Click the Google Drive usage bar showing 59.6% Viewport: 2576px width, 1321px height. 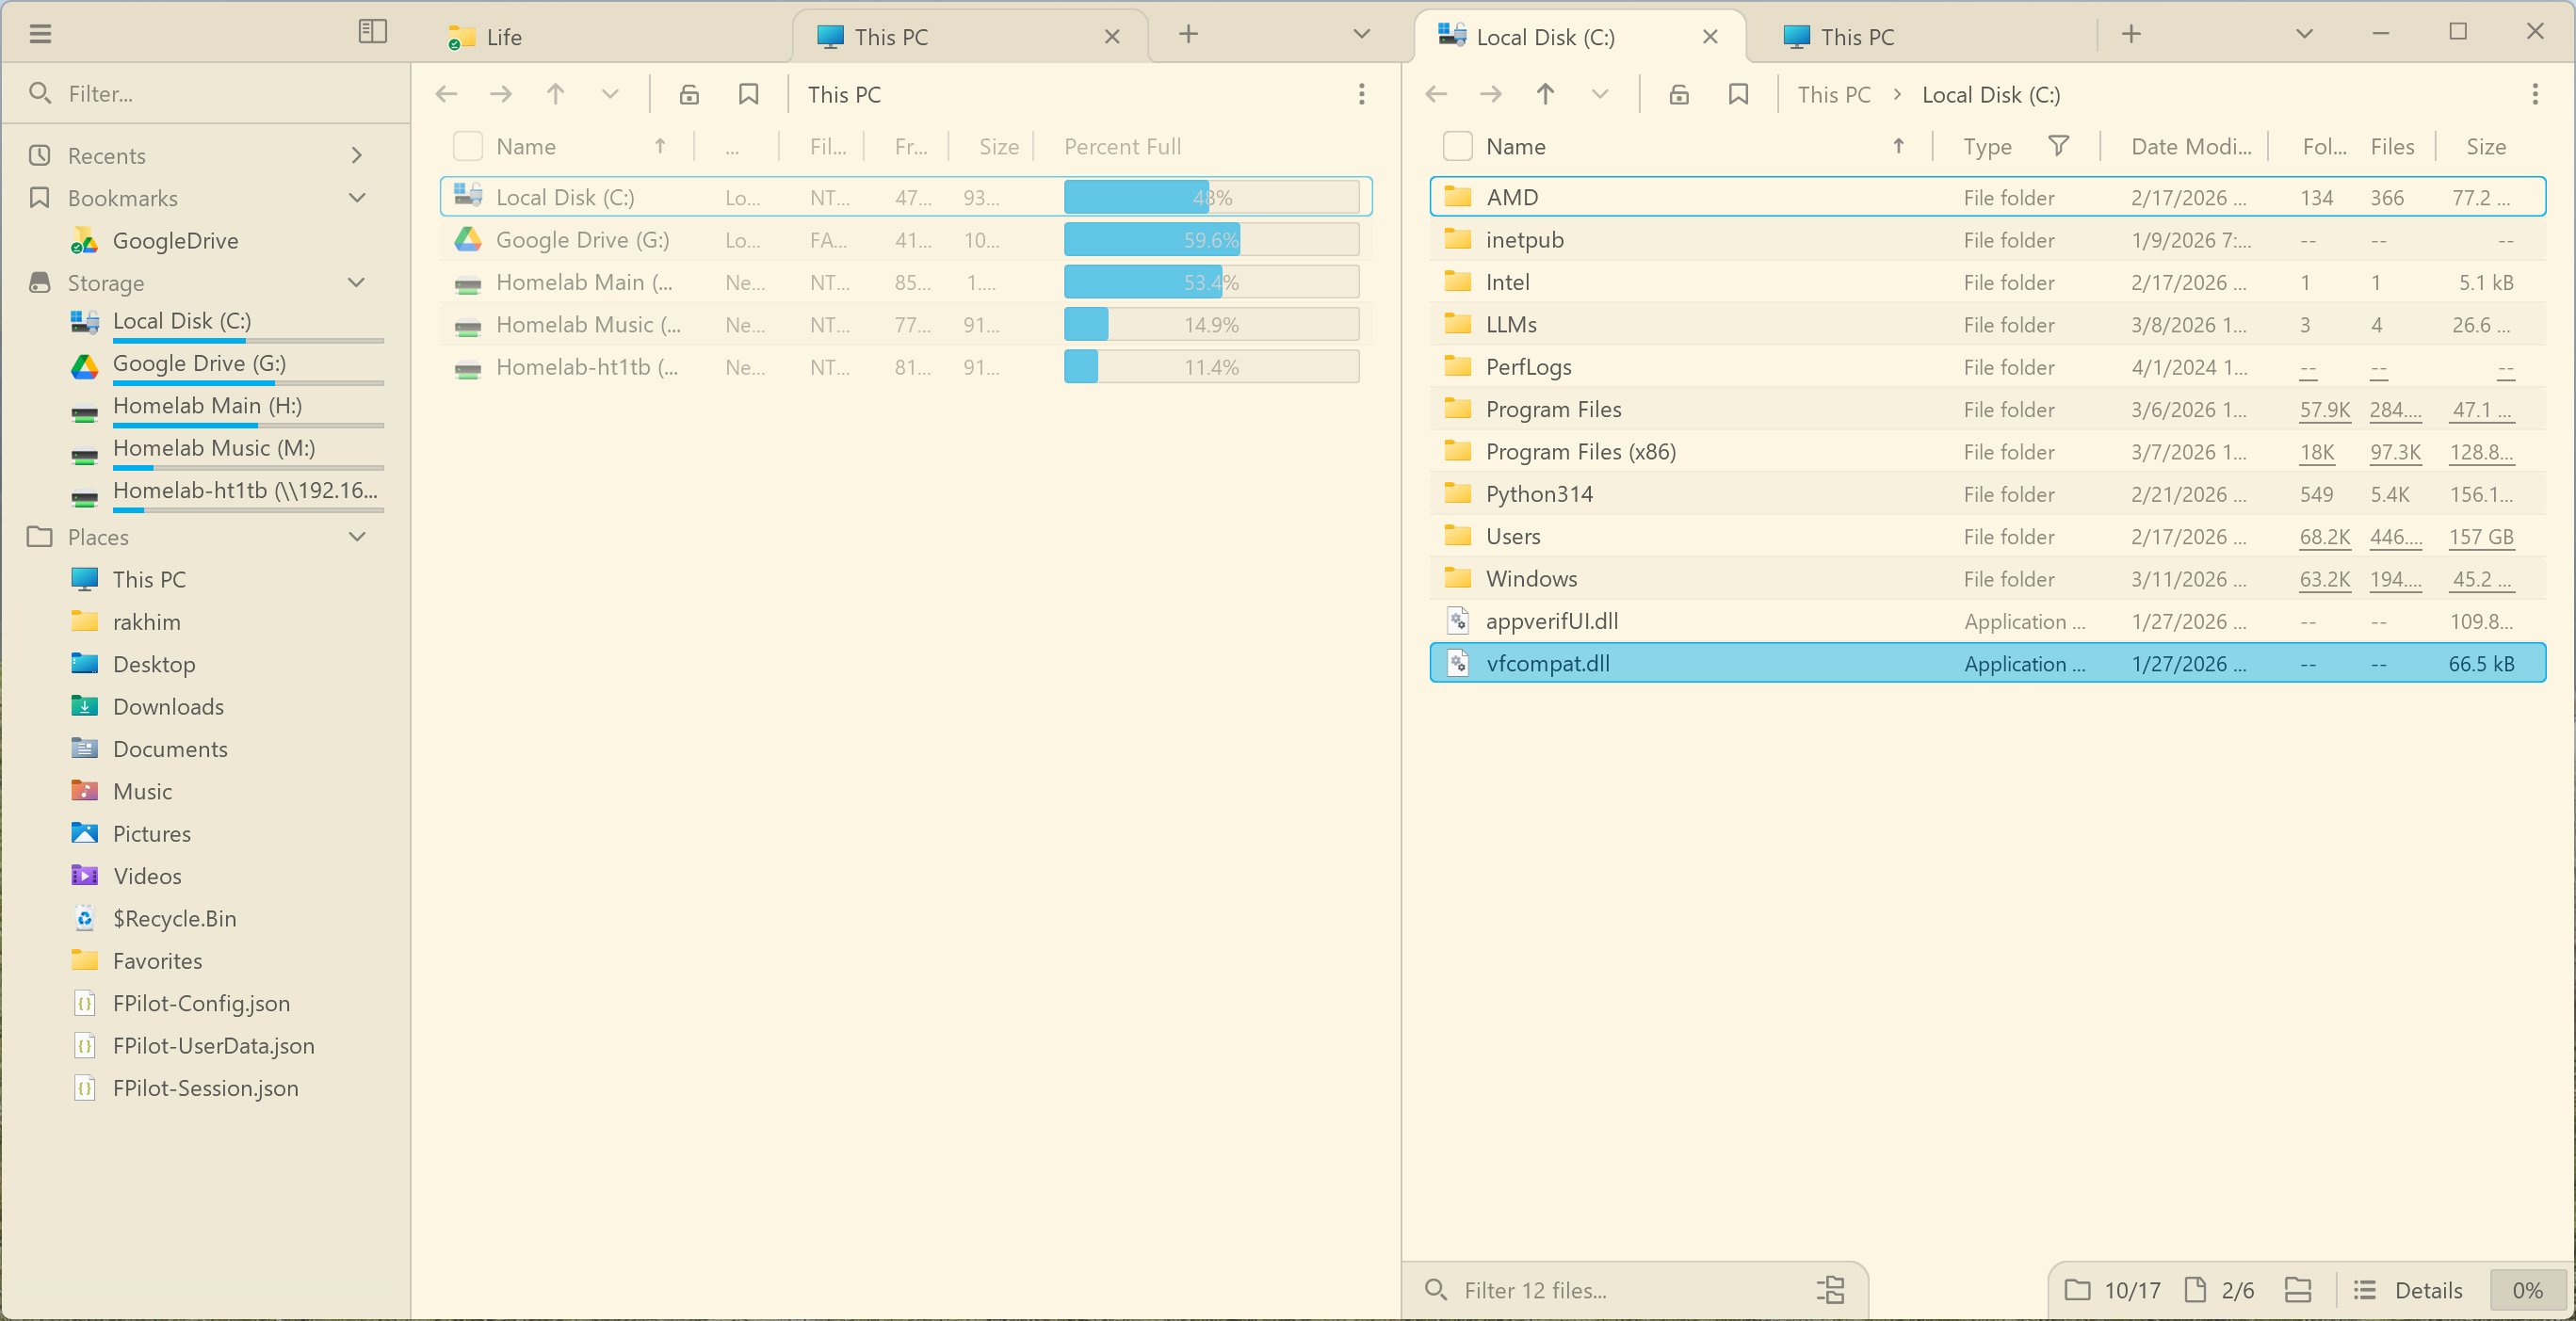[1211, 239]
